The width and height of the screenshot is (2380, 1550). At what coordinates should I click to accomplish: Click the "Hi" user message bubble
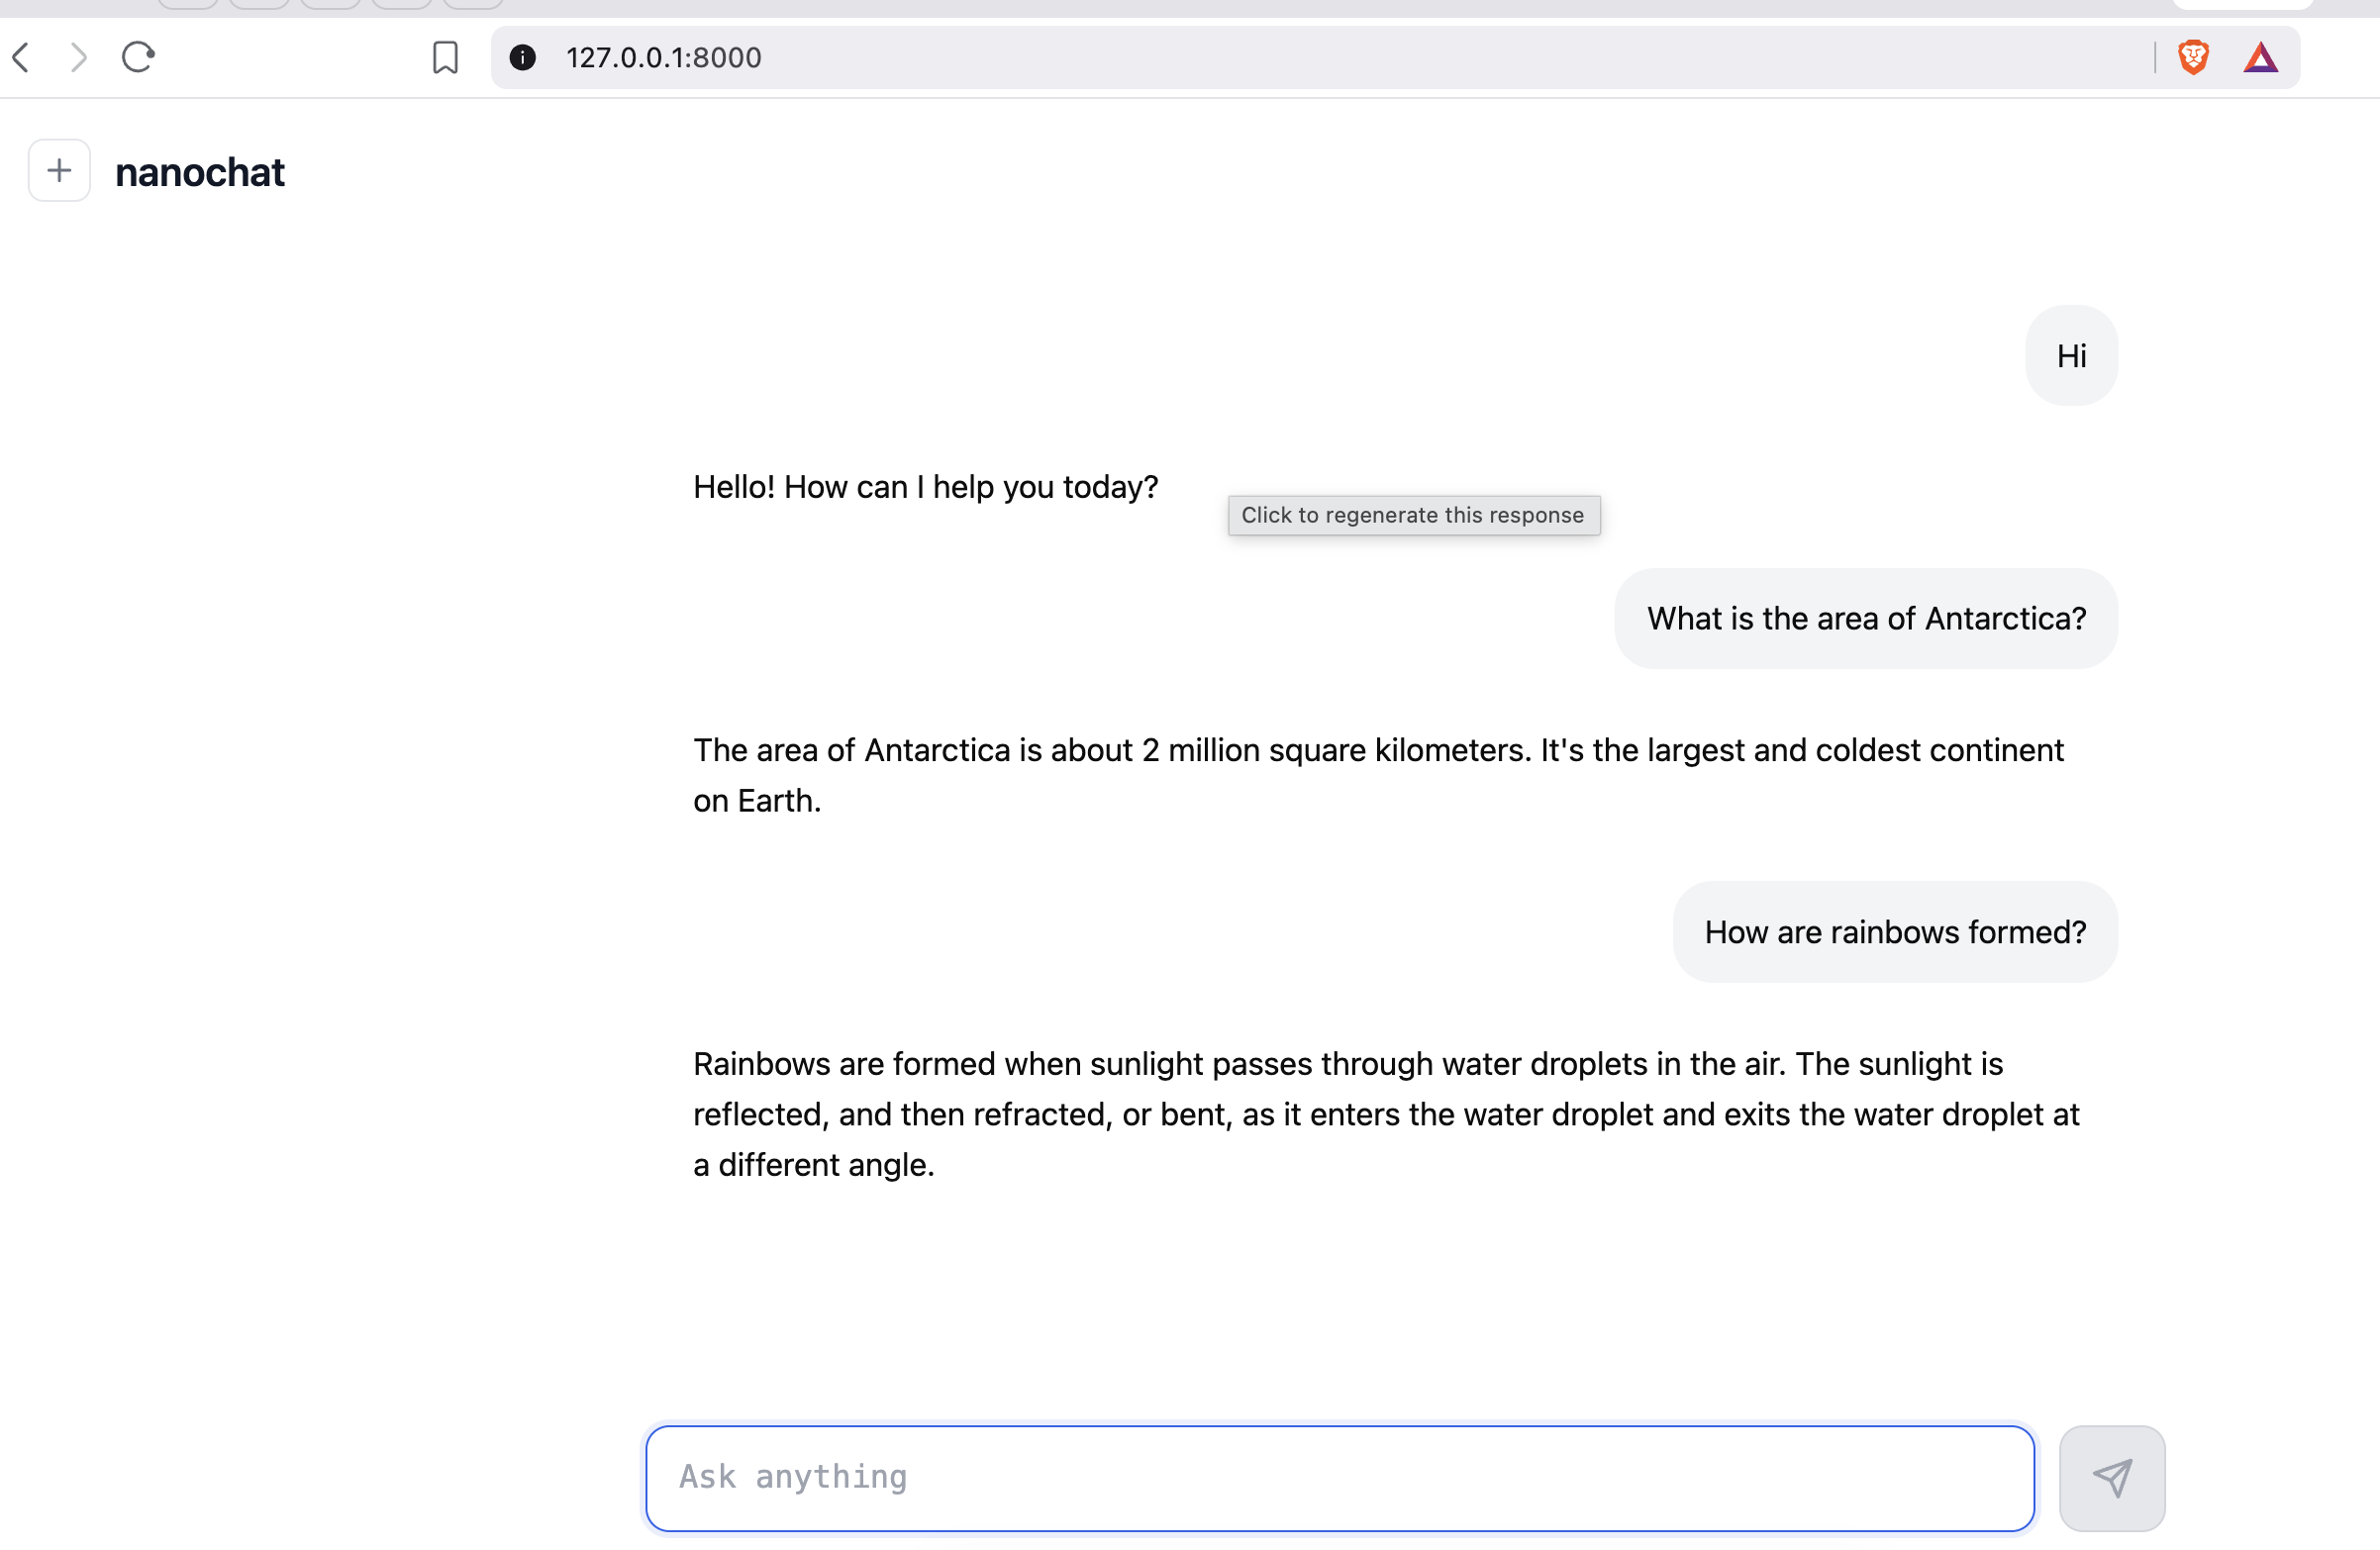[x=2071, y=355]
